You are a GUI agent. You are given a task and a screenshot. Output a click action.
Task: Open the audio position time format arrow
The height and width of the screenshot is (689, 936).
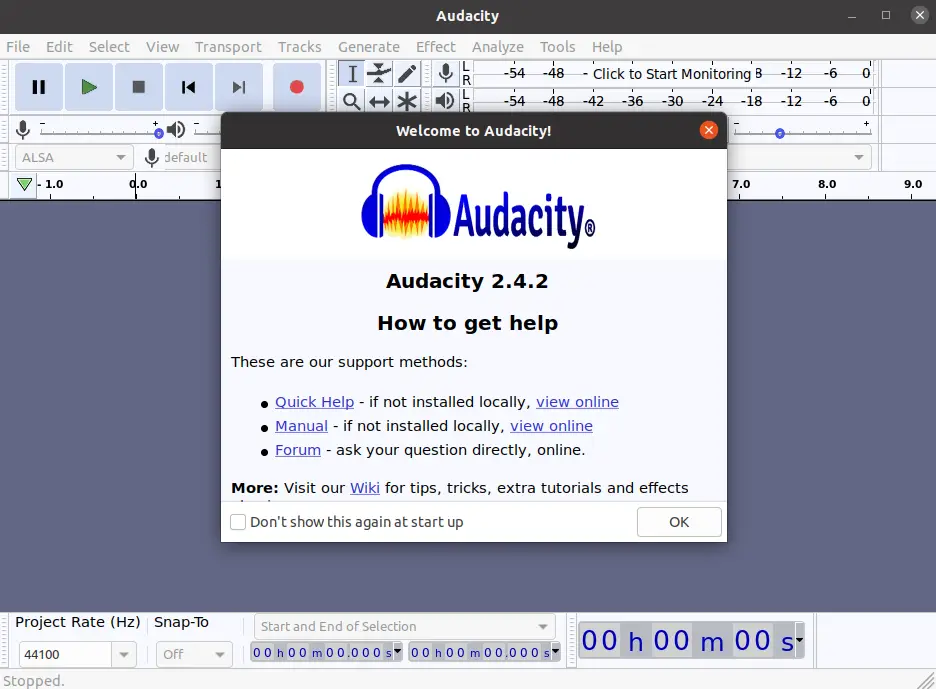pos(799,640)
